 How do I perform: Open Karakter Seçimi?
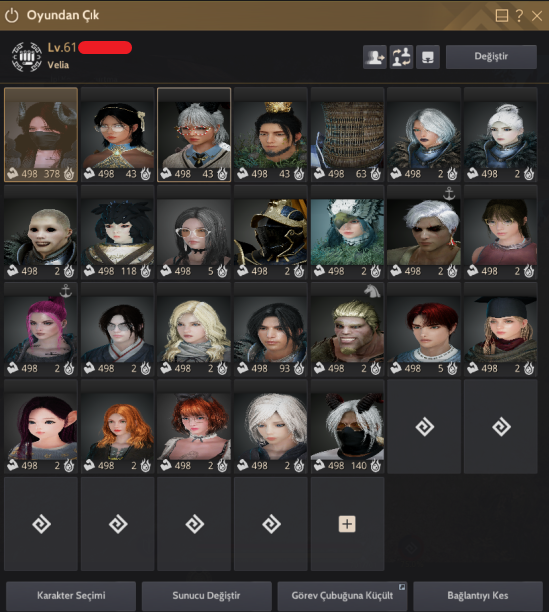tap(71, 596)
